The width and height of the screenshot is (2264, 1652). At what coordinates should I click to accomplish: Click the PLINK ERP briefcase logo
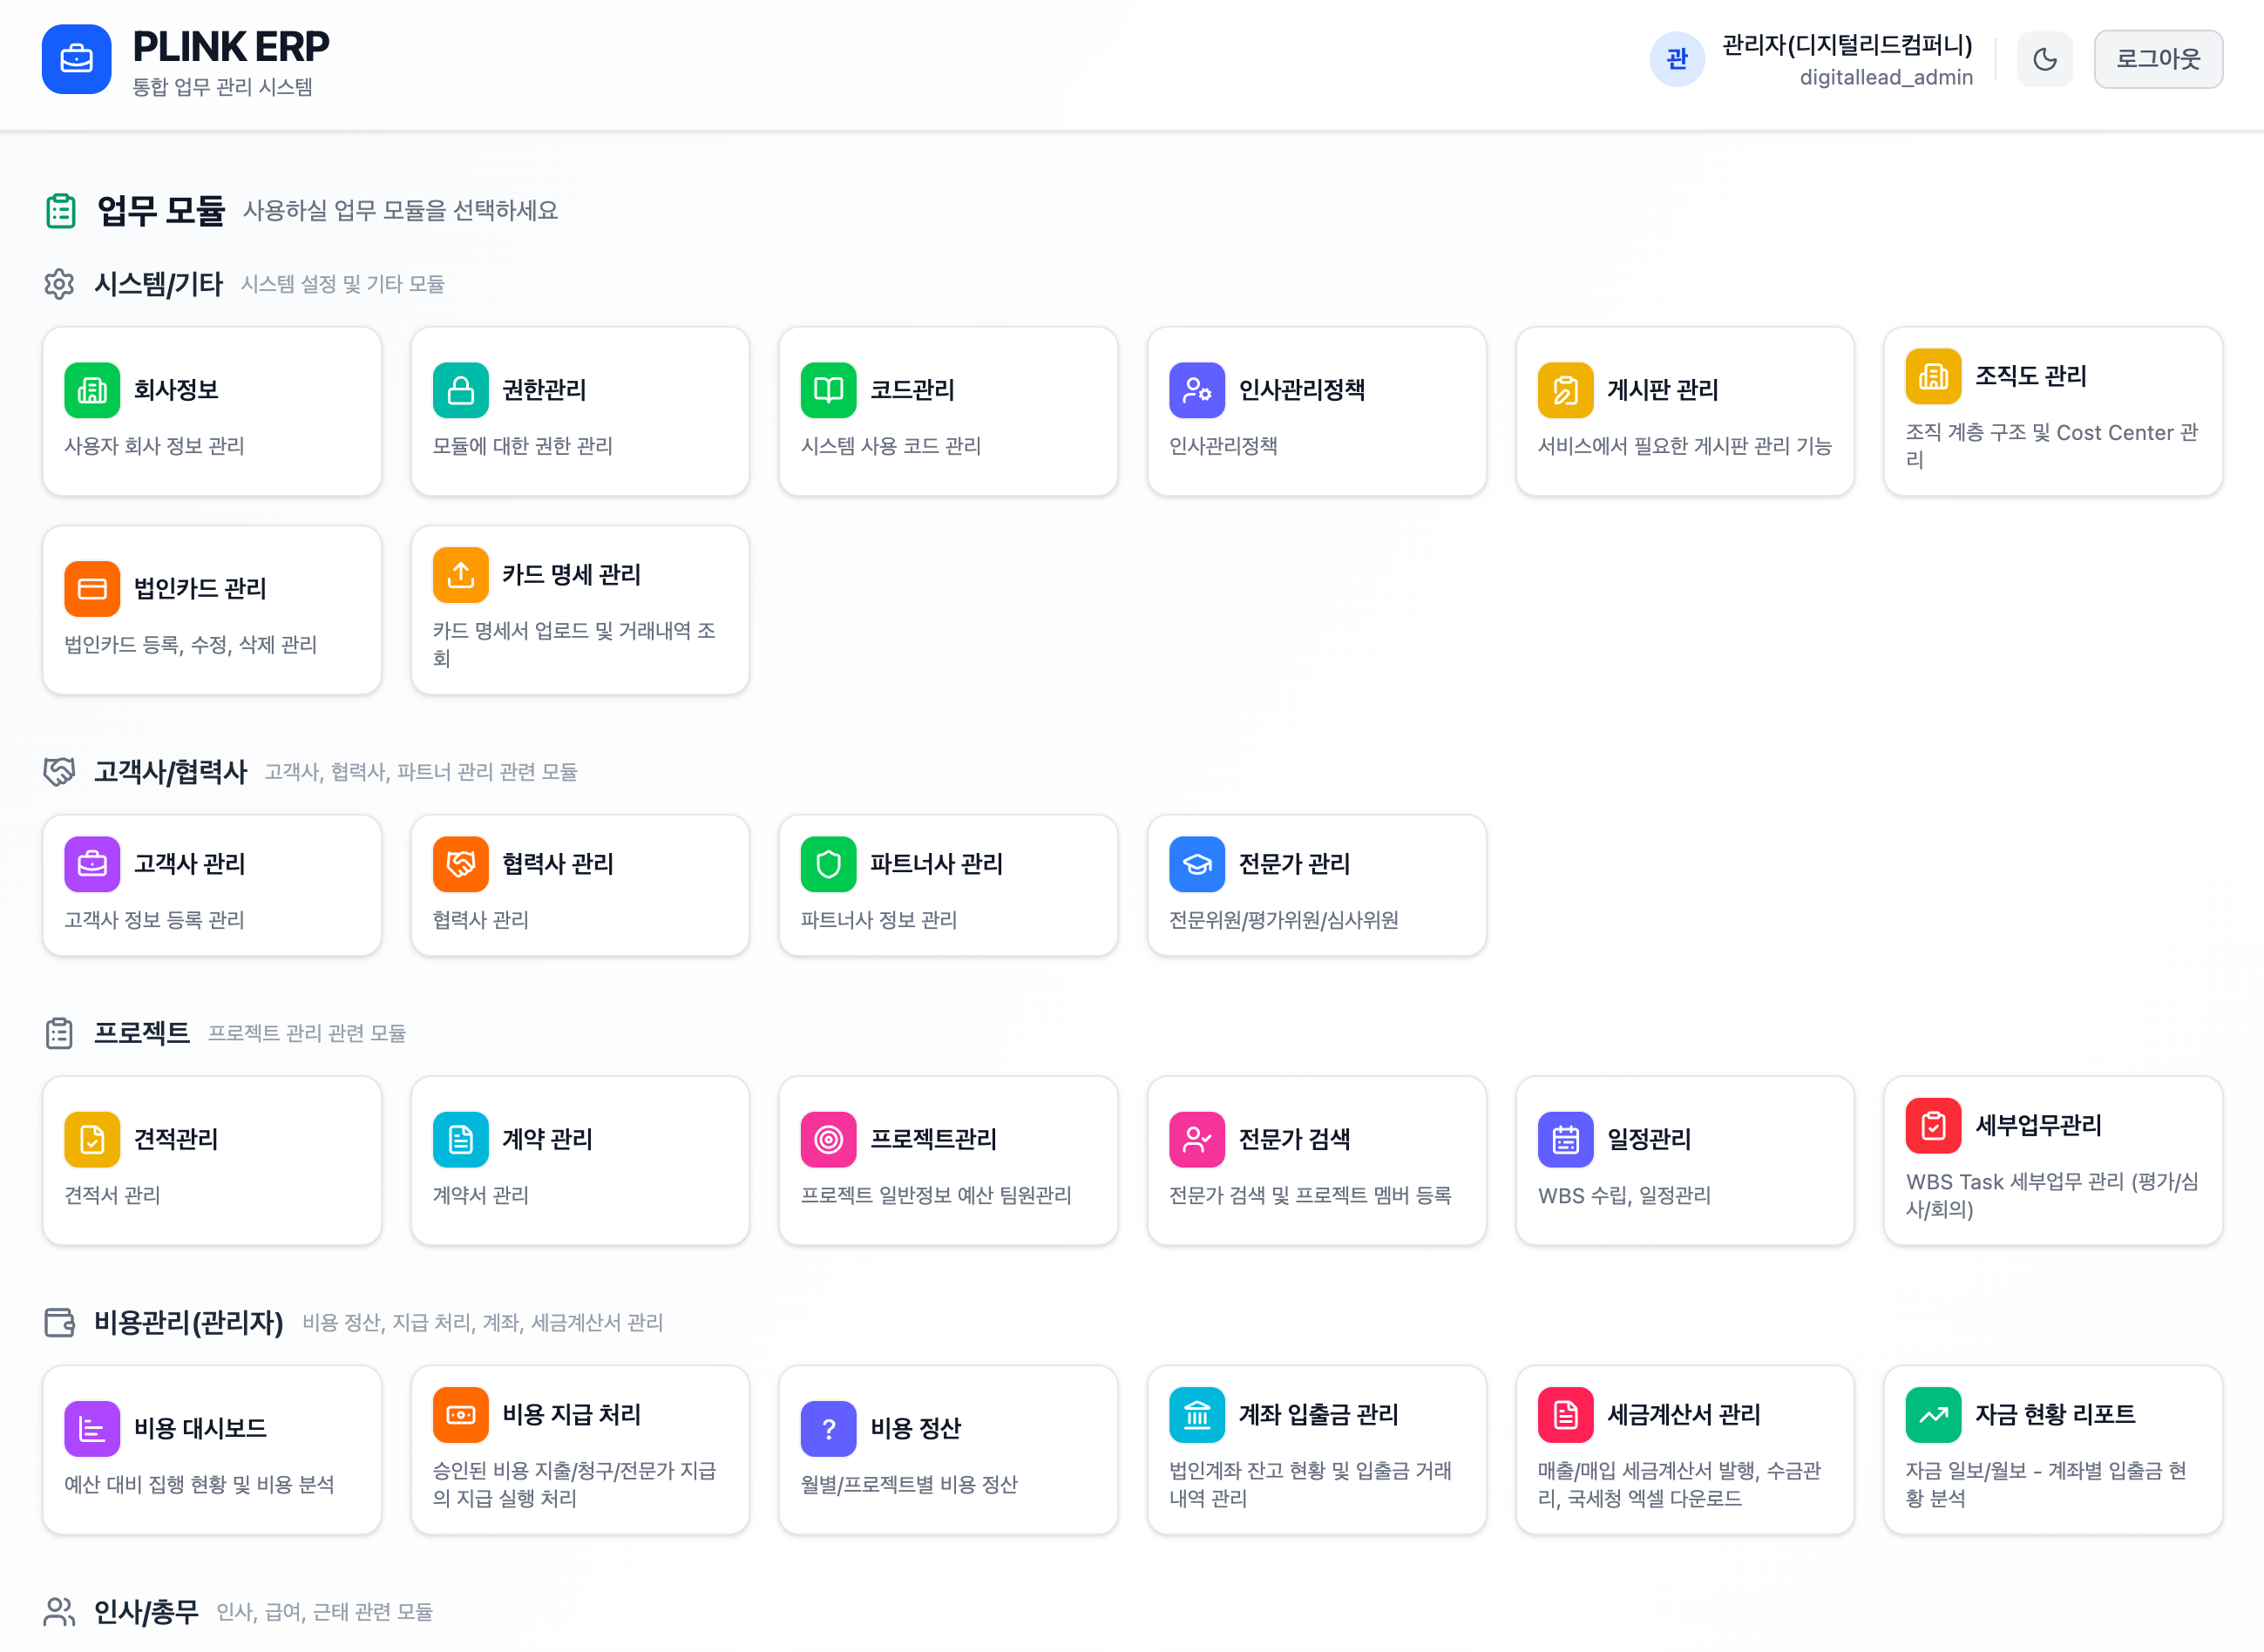tap(76, 59)
